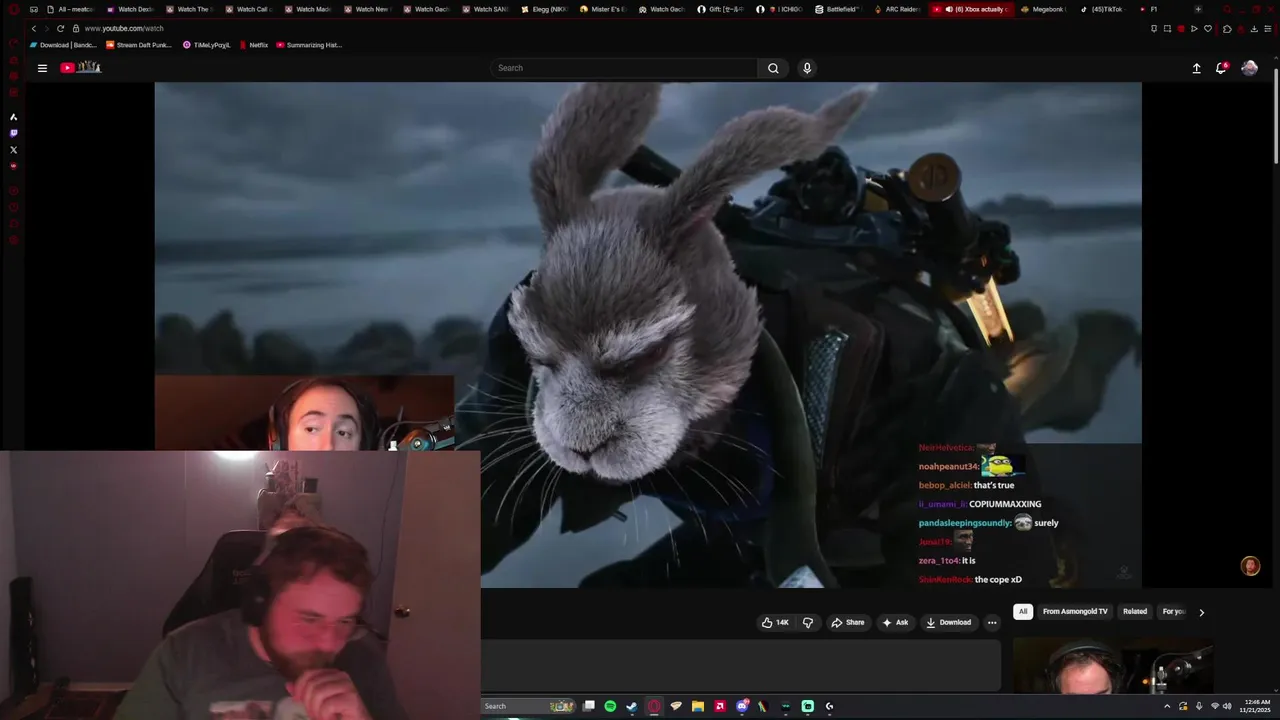1280x720 pixels.
Task: Open browser downloads icon in toolbar
Action: (x=1254, y=28)
